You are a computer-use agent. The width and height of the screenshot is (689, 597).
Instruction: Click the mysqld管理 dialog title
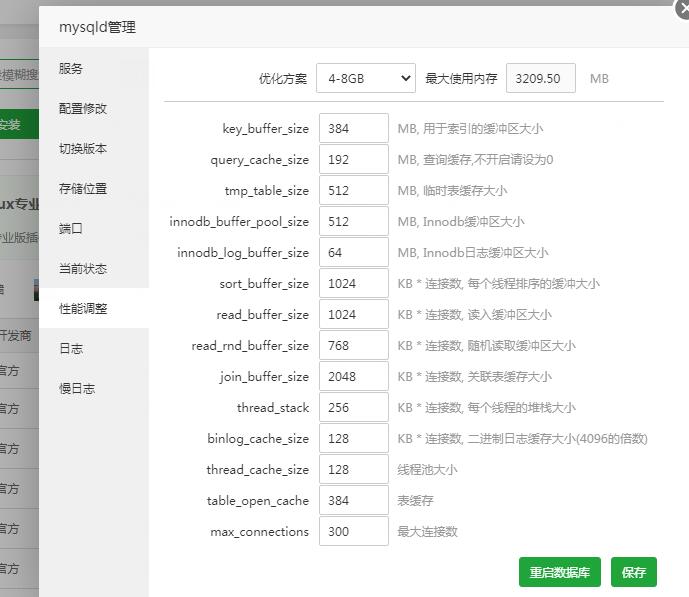pos(97,27)
